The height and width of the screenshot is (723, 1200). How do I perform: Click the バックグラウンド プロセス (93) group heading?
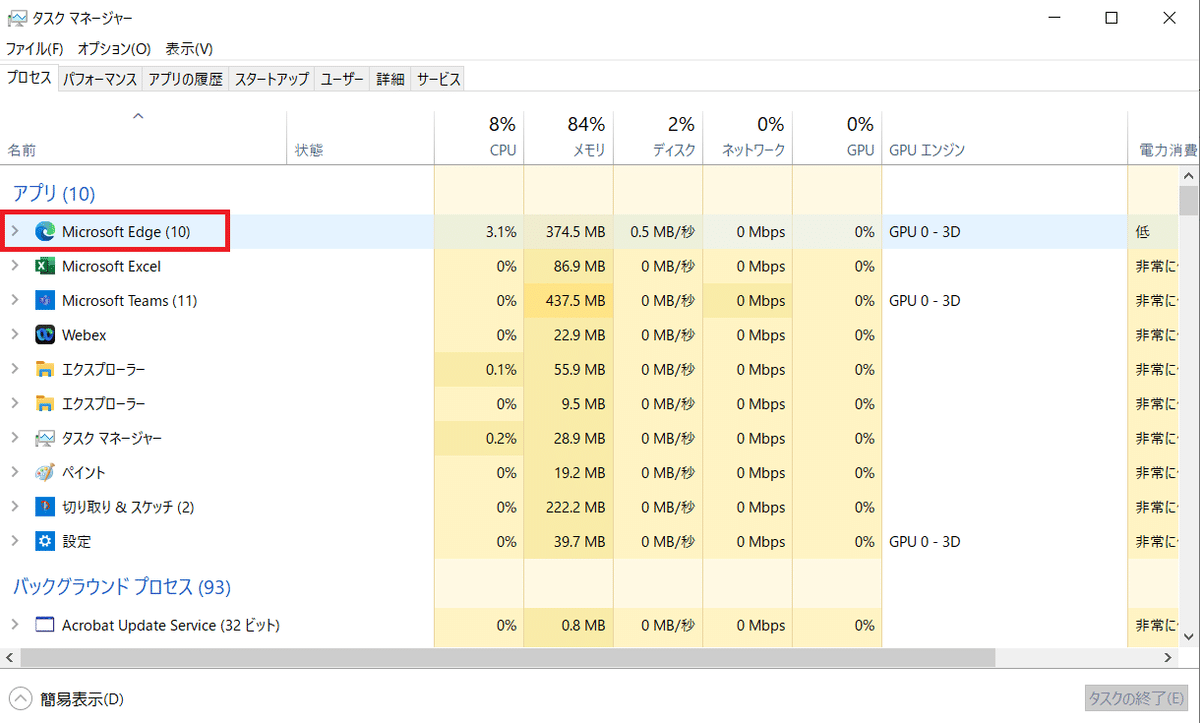click(x=122, y=587)
